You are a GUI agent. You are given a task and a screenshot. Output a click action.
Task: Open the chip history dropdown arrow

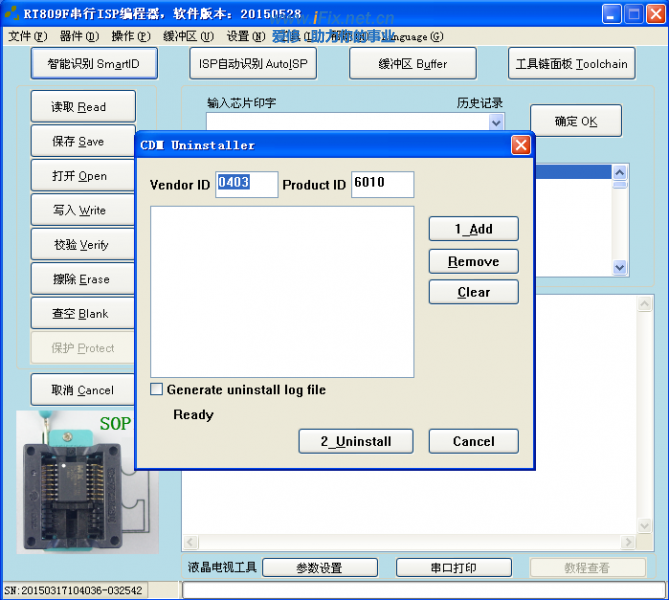[496, 122]
